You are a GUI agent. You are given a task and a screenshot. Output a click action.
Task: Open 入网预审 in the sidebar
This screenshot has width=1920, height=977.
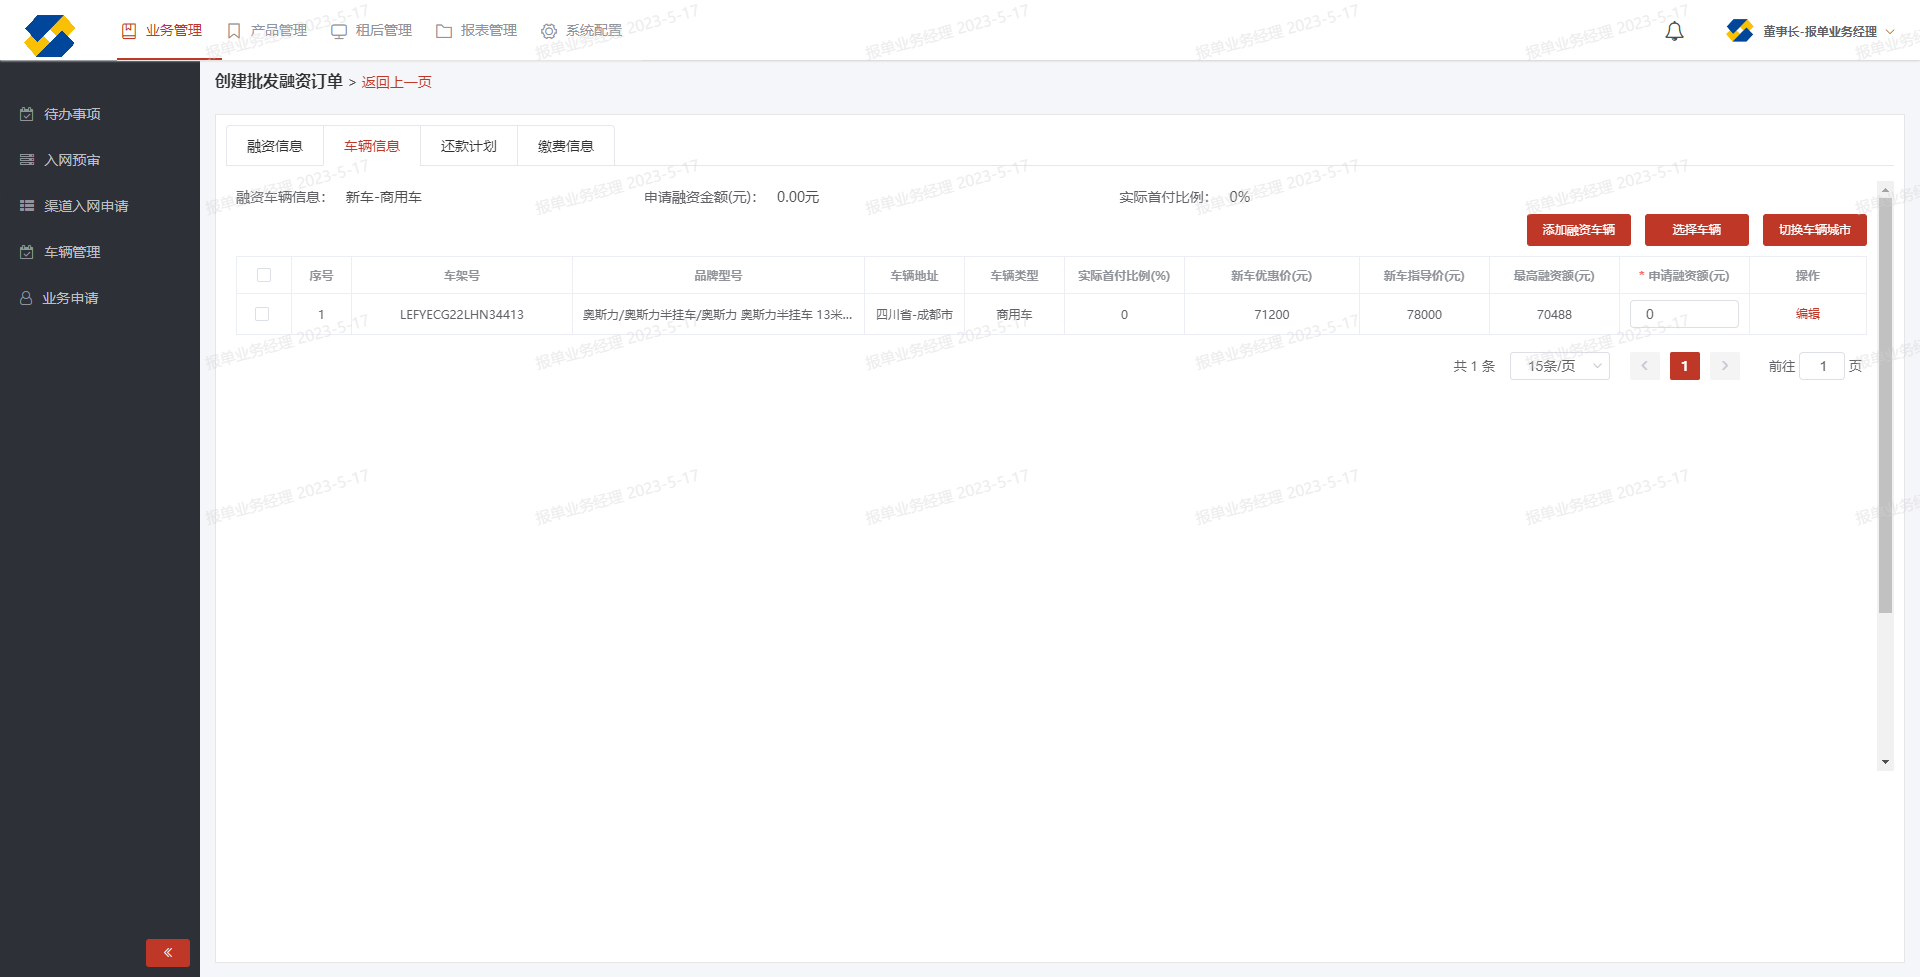(x=72, y=160)
